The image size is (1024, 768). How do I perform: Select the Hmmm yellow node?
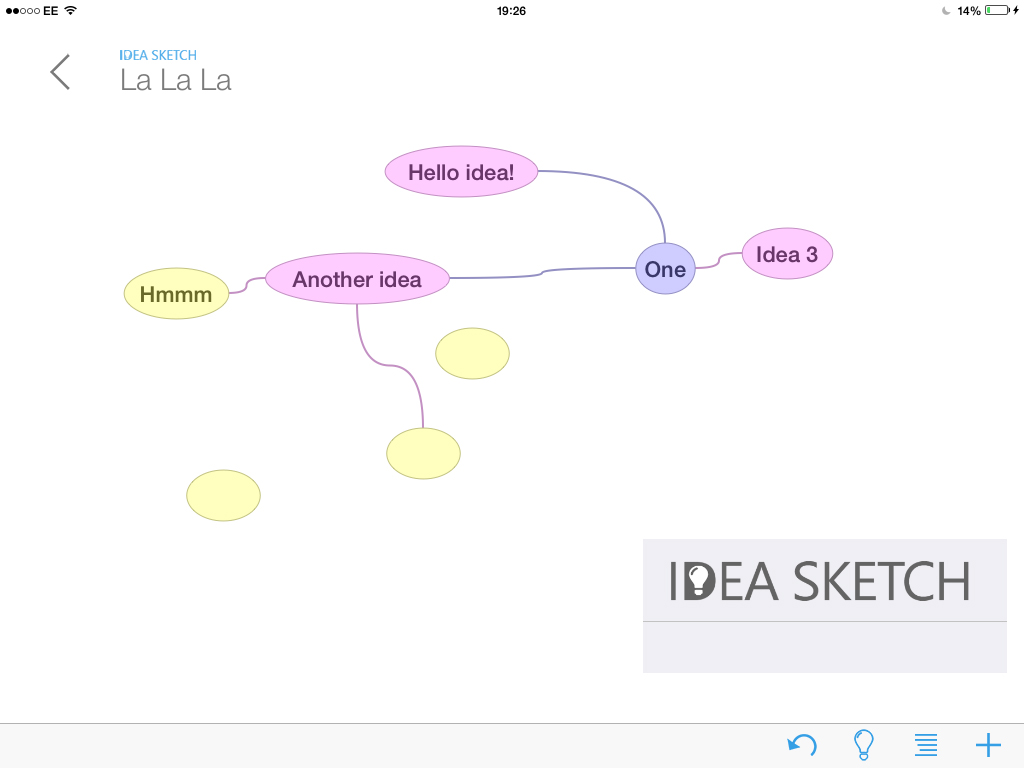[176, 294]
